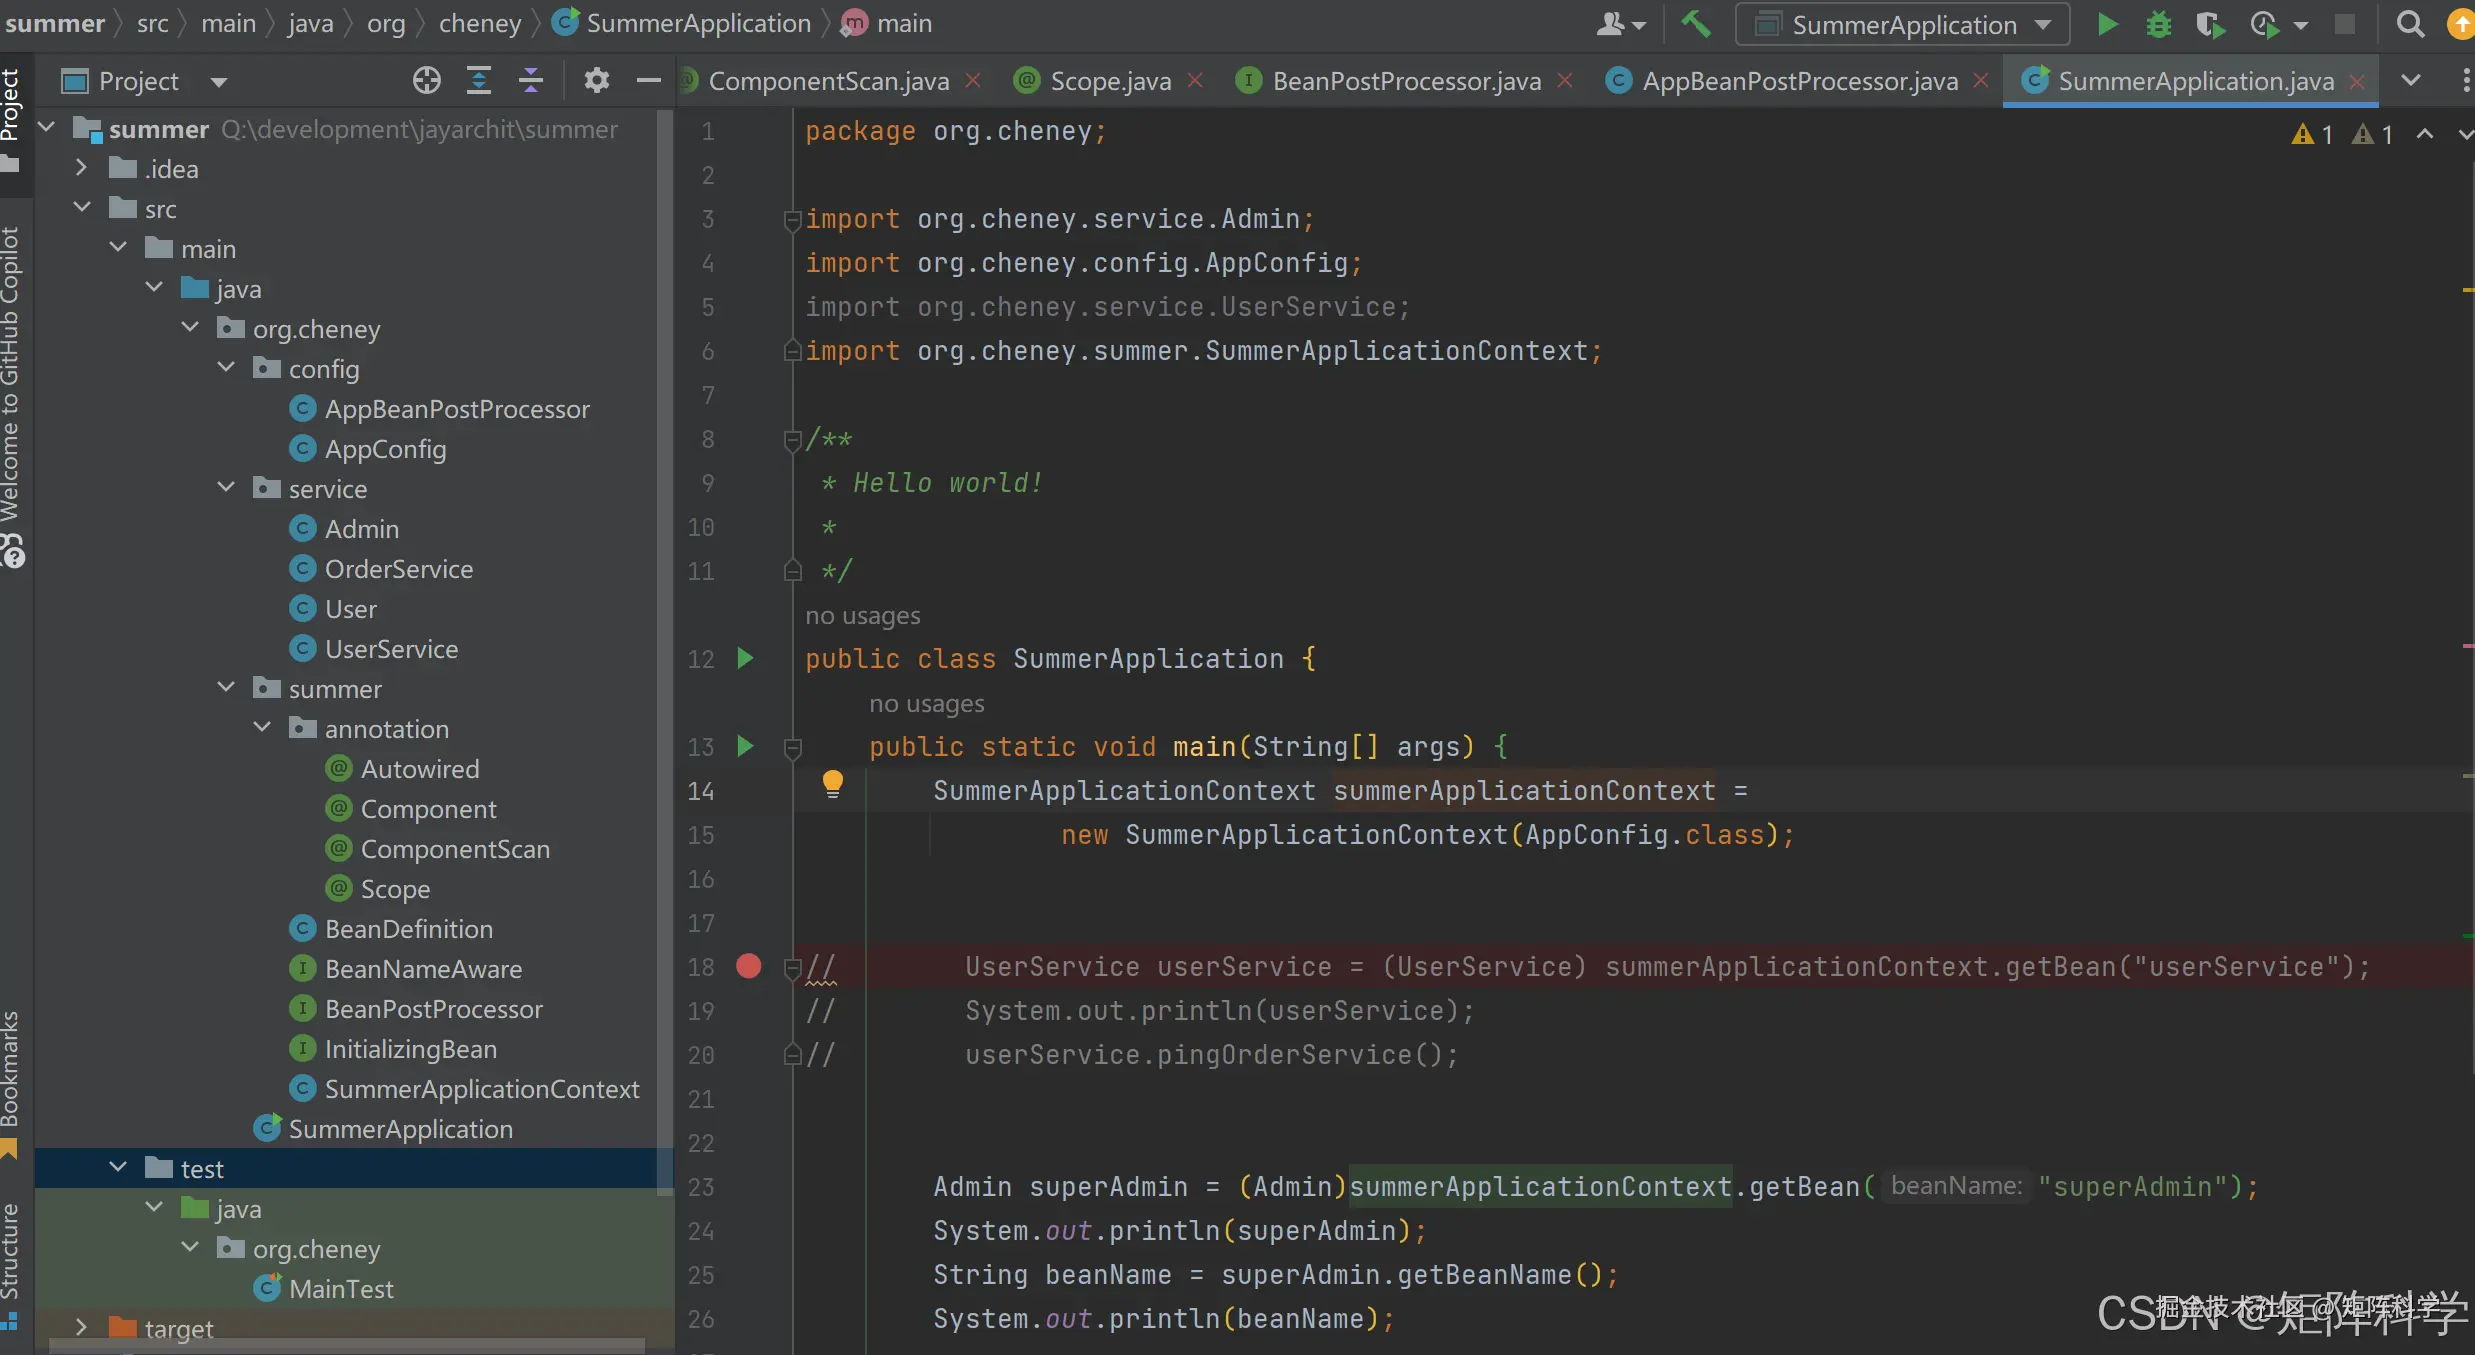Click the green Run button in toolbar

tap(2107, 24)
